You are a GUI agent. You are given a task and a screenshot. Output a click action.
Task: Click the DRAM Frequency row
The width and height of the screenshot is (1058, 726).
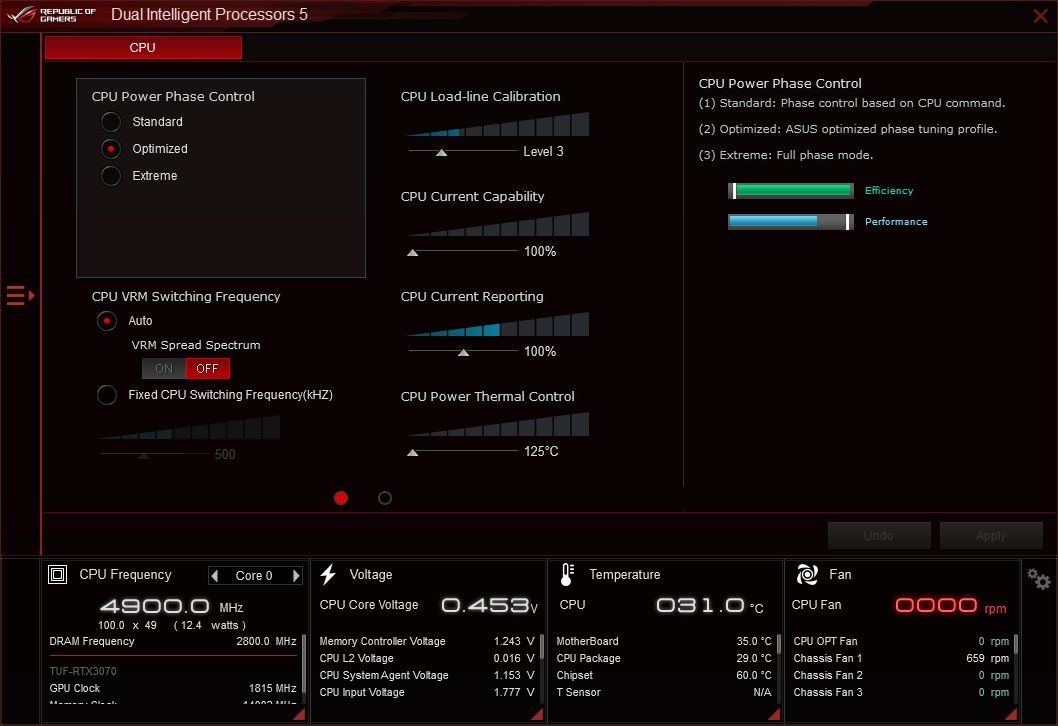[x=173, y=641]
